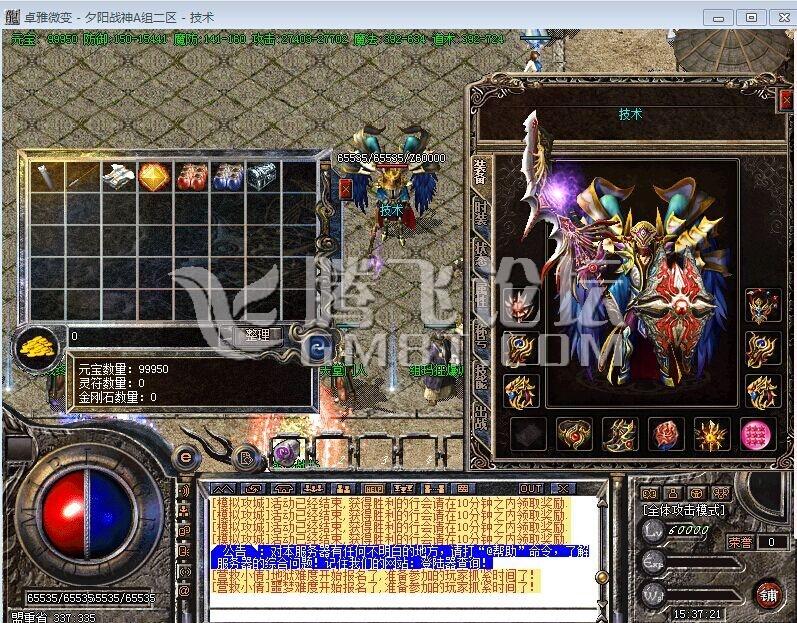Image resolution: width=797 pixels, height=623 pixels.
Task: Select the red potion bundle in the bag
Action: pos(192,177)
